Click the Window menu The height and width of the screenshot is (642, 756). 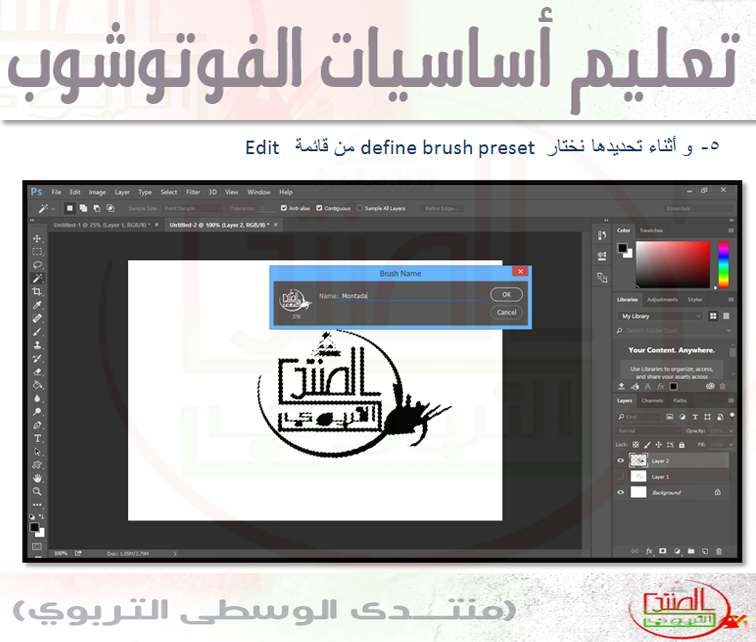(259, 192)
